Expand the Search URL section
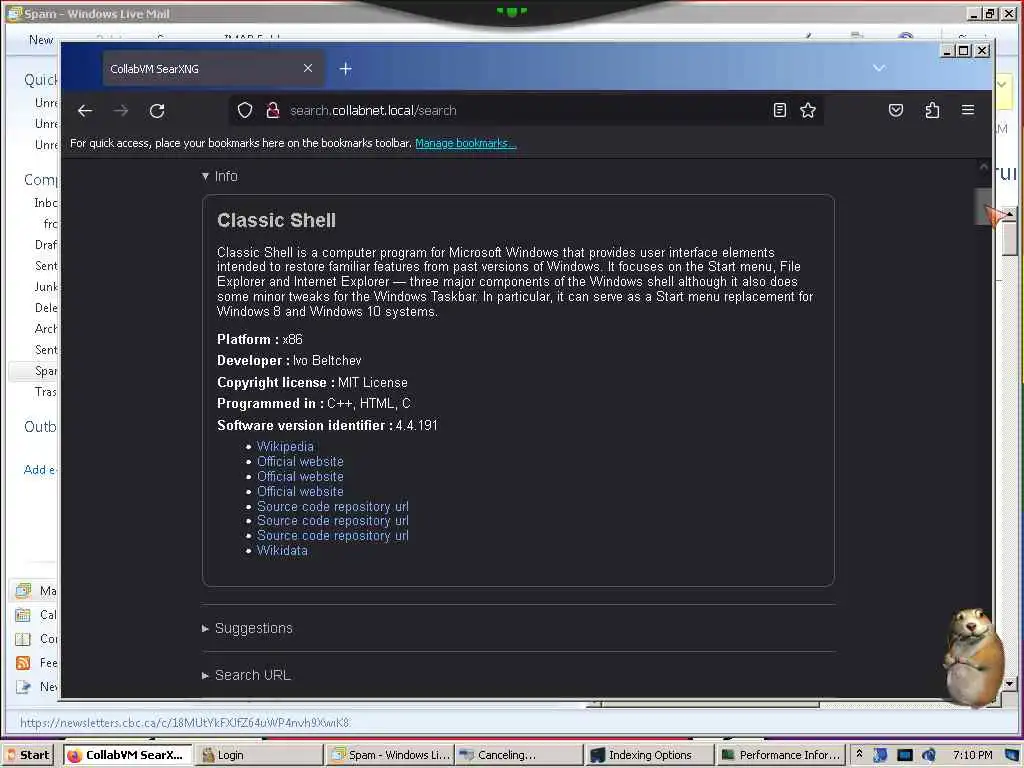This screenshot has height=768, width=1024. tap(246, 675)
